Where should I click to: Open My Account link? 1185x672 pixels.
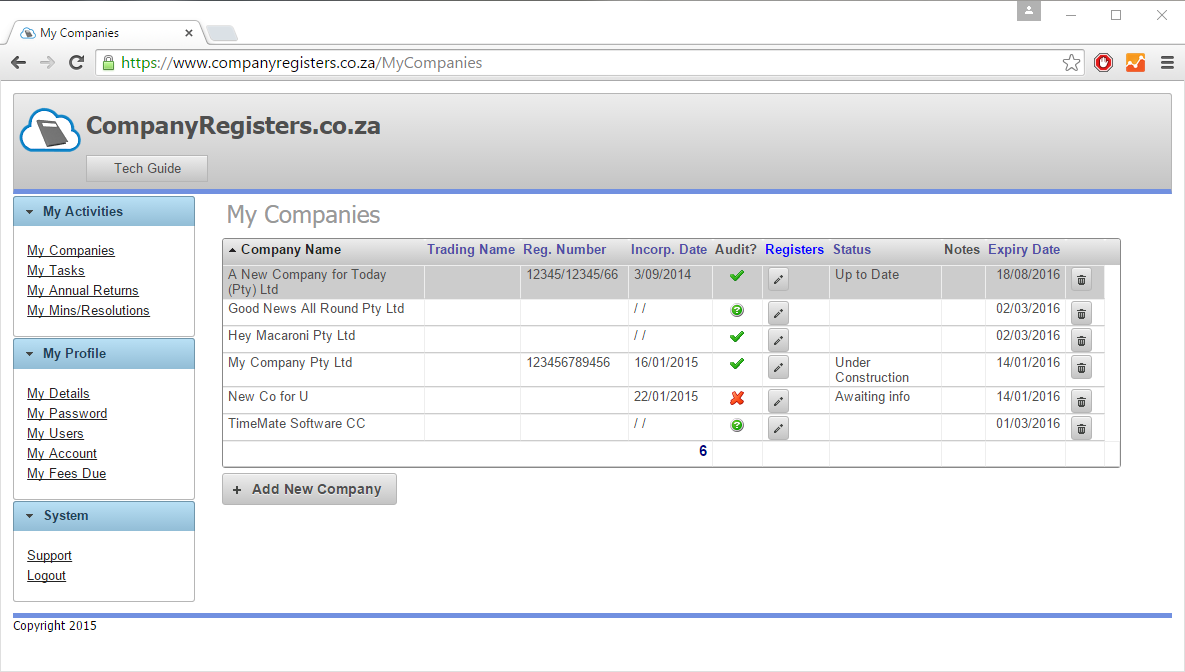[x=62, y=454]
